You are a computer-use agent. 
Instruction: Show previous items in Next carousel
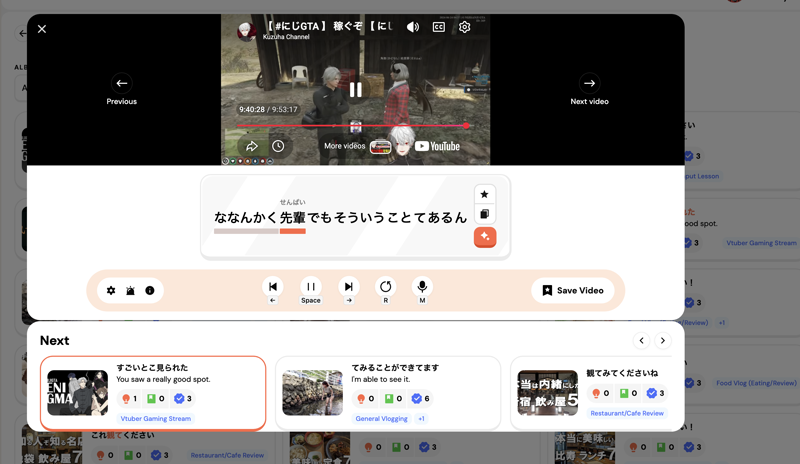tap(641, 340)
